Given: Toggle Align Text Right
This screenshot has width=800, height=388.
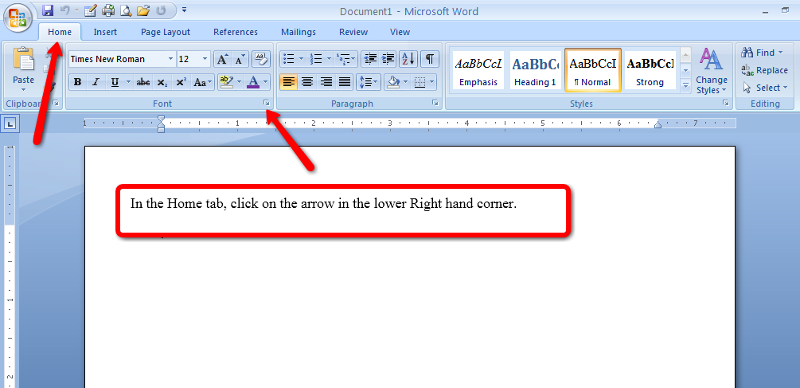Looking at the screenshot, I should (326, 82).
